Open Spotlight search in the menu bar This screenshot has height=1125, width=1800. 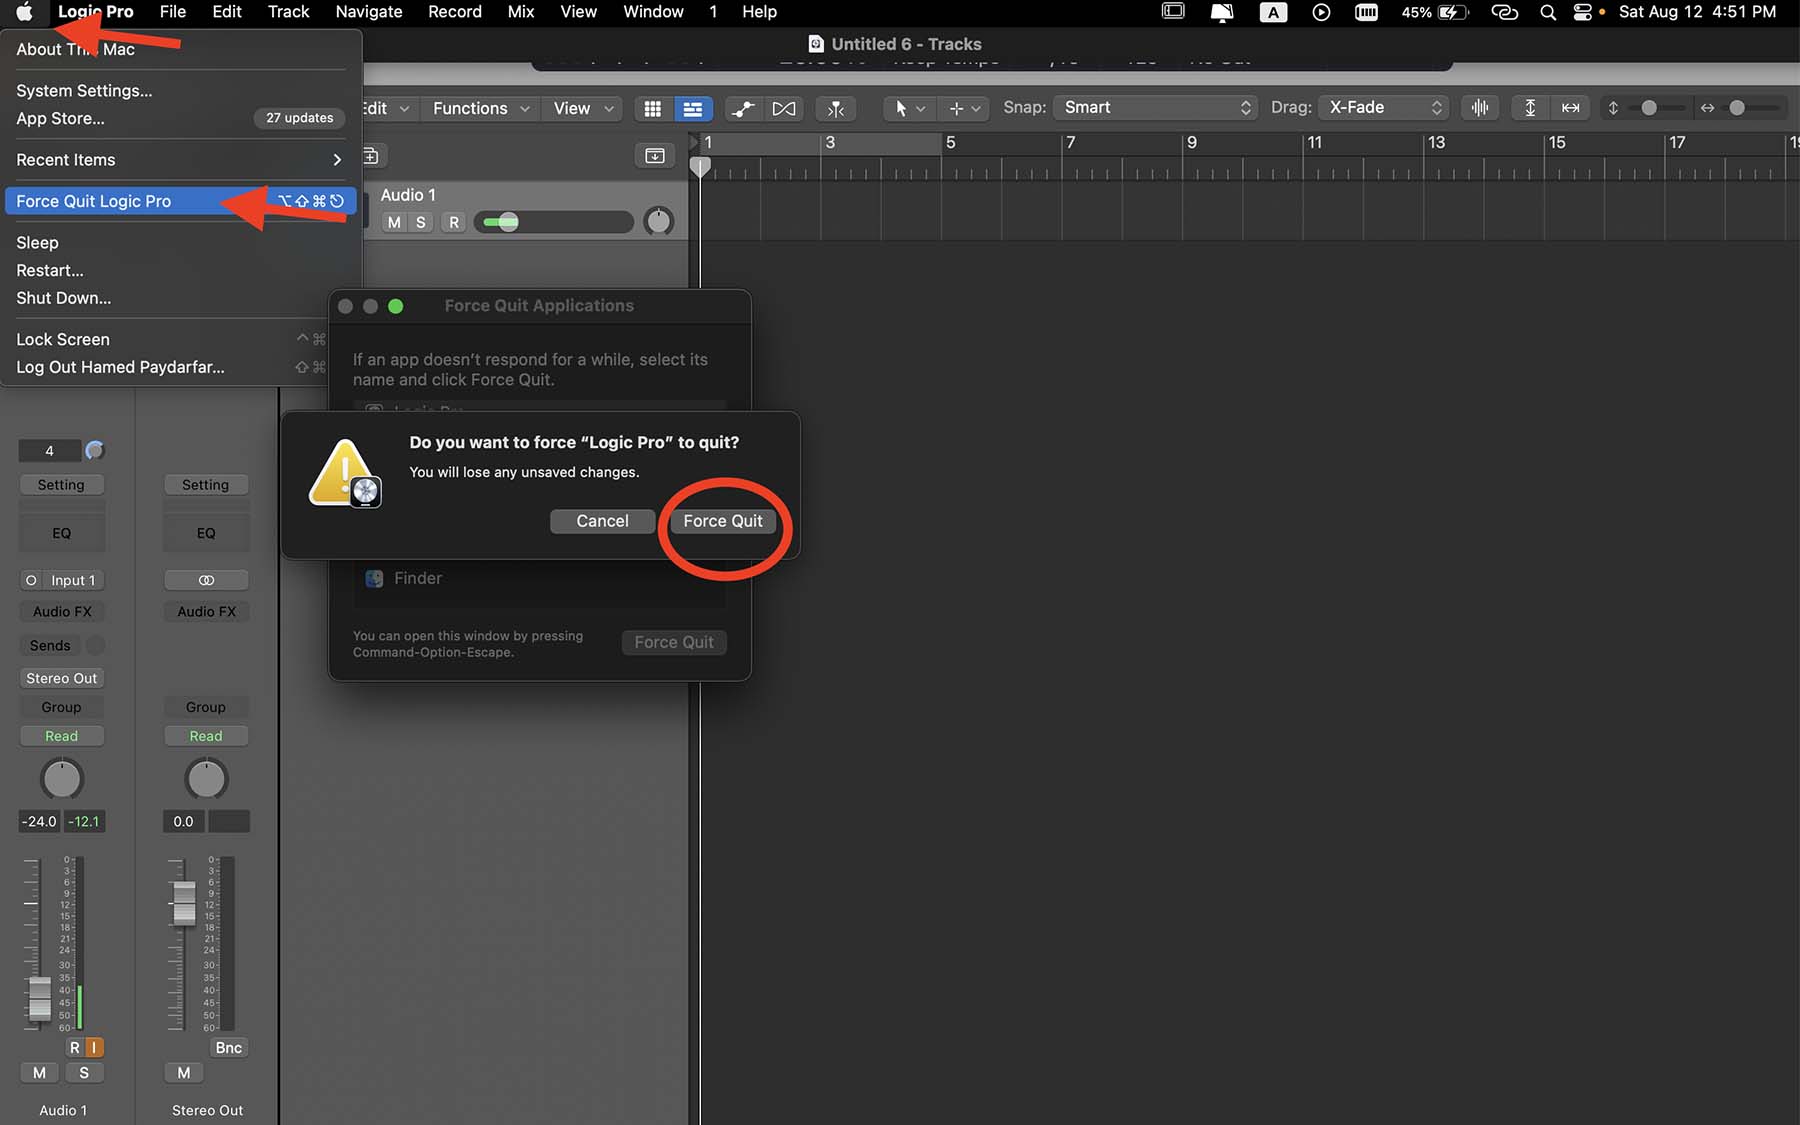[1547, 12]
